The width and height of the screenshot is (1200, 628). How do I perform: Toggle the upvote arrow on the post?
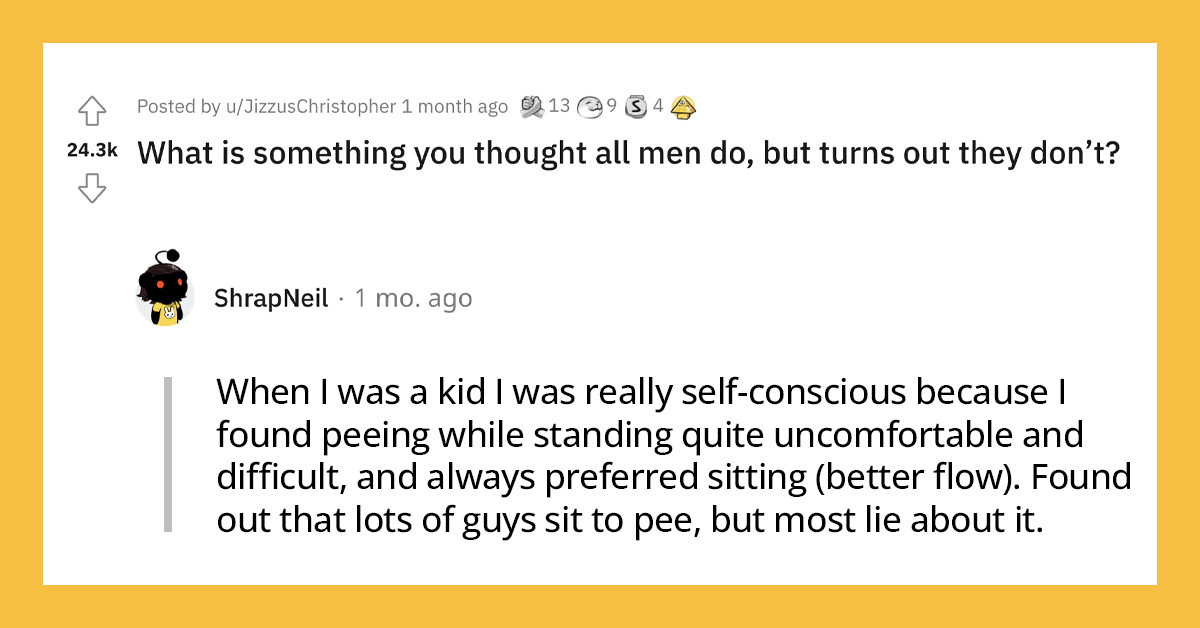[x=92, y=109]
